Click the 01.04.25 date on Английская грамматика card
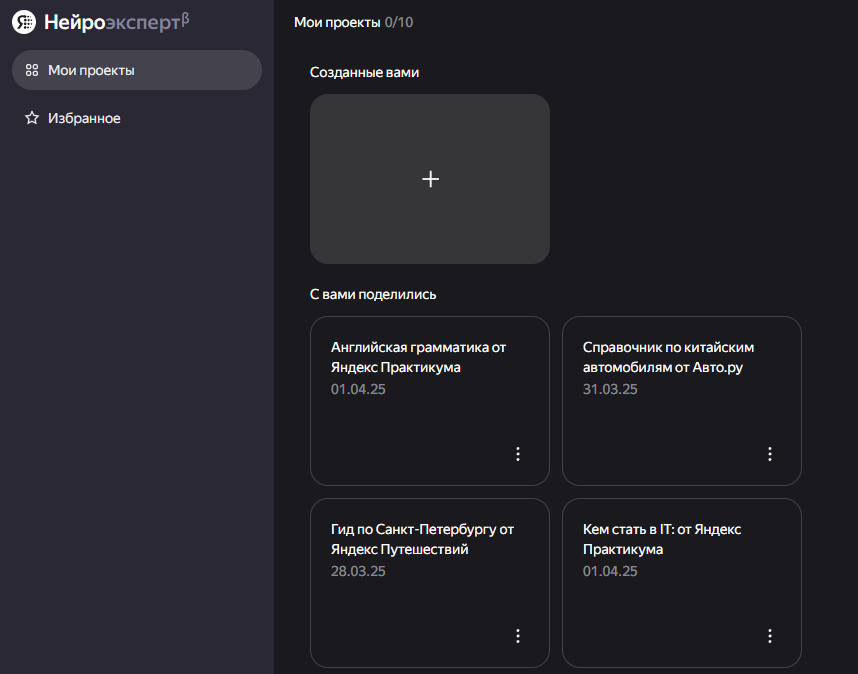858x674 pixels. click(358, 389)
